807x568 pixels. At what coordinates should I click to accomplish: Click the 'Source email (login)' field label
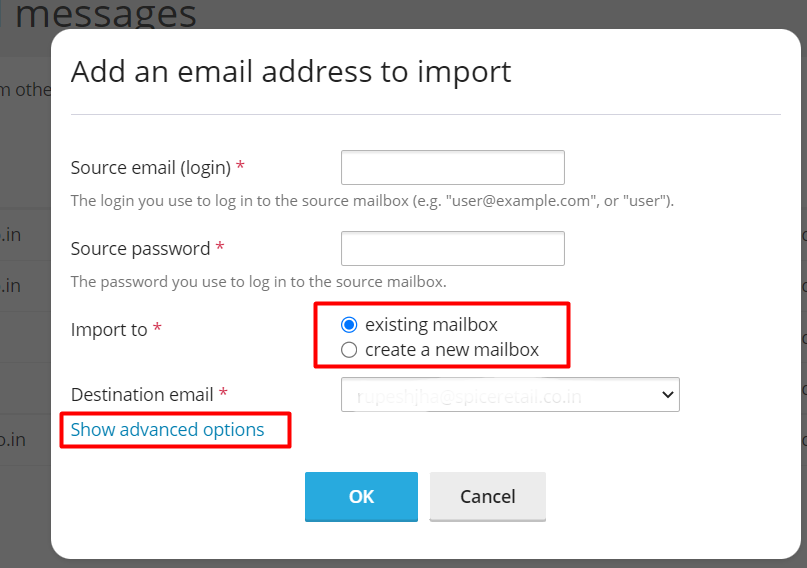pos(151,168)
